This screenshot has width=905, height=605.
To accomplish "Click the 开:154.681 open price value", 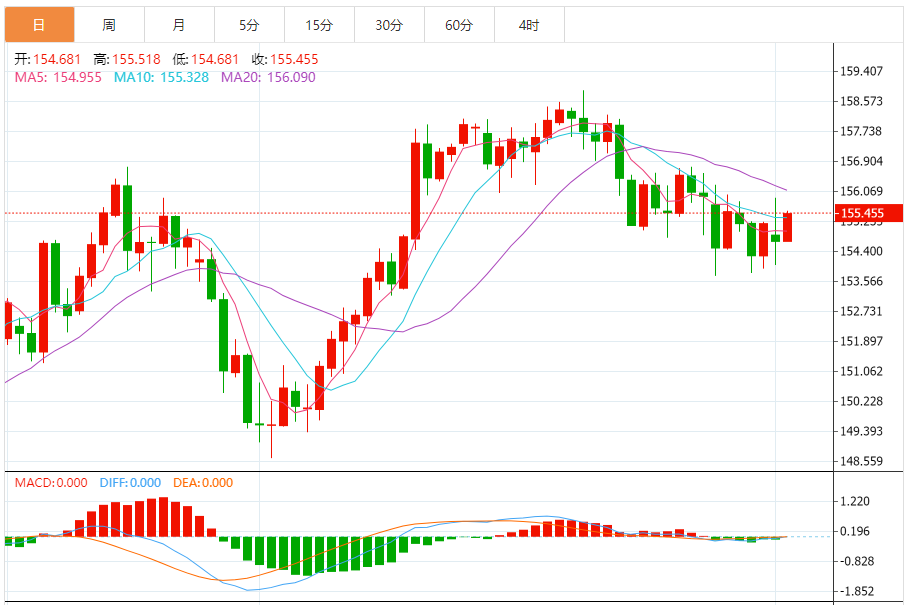I will click(x=47, y=59).
